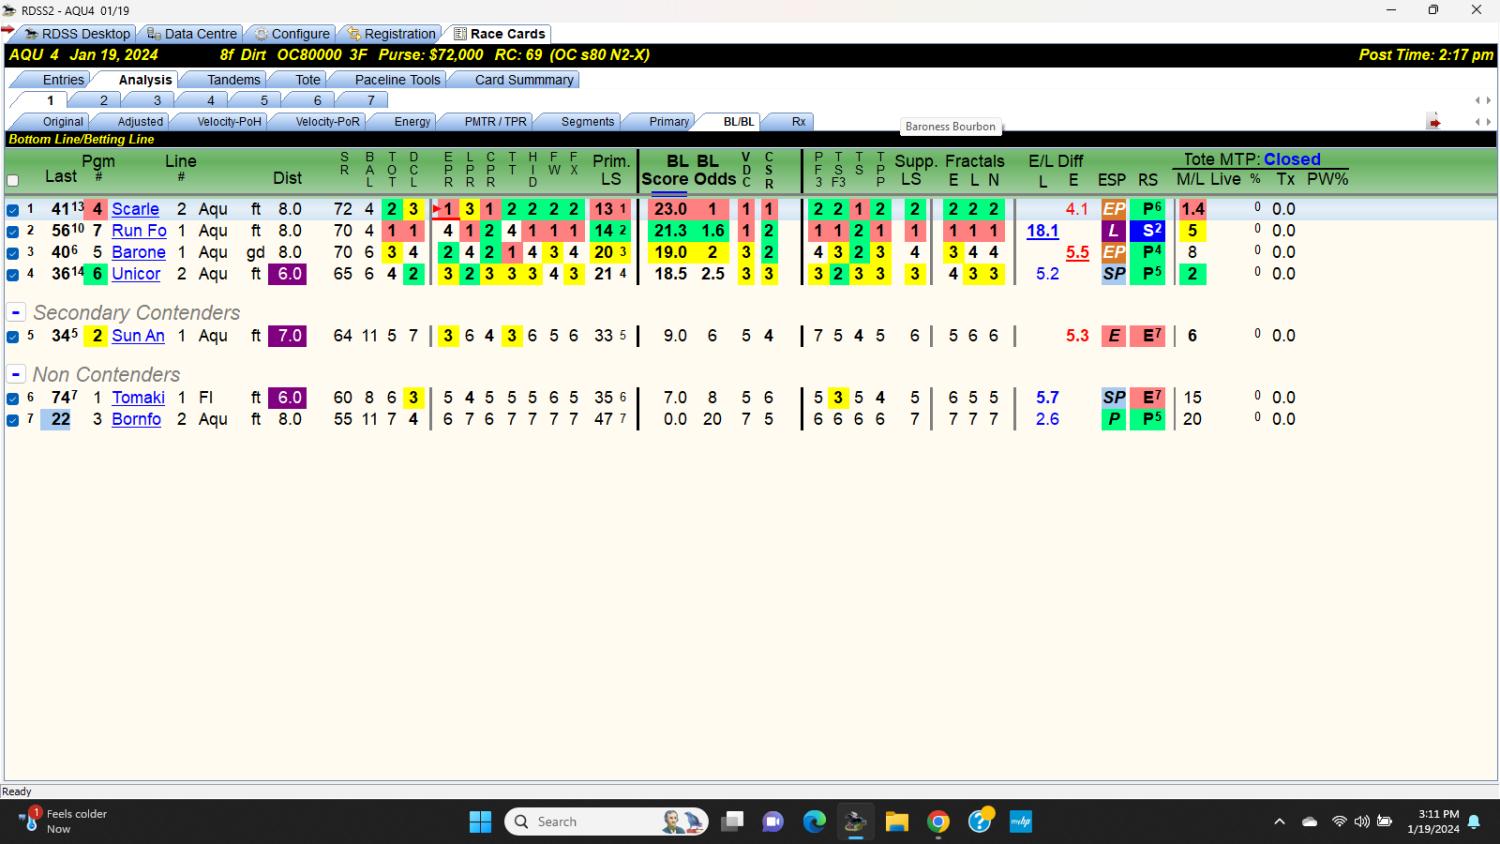Open the Unicor horse link
Screen dimensions: 1500x844
click(136, 274)
